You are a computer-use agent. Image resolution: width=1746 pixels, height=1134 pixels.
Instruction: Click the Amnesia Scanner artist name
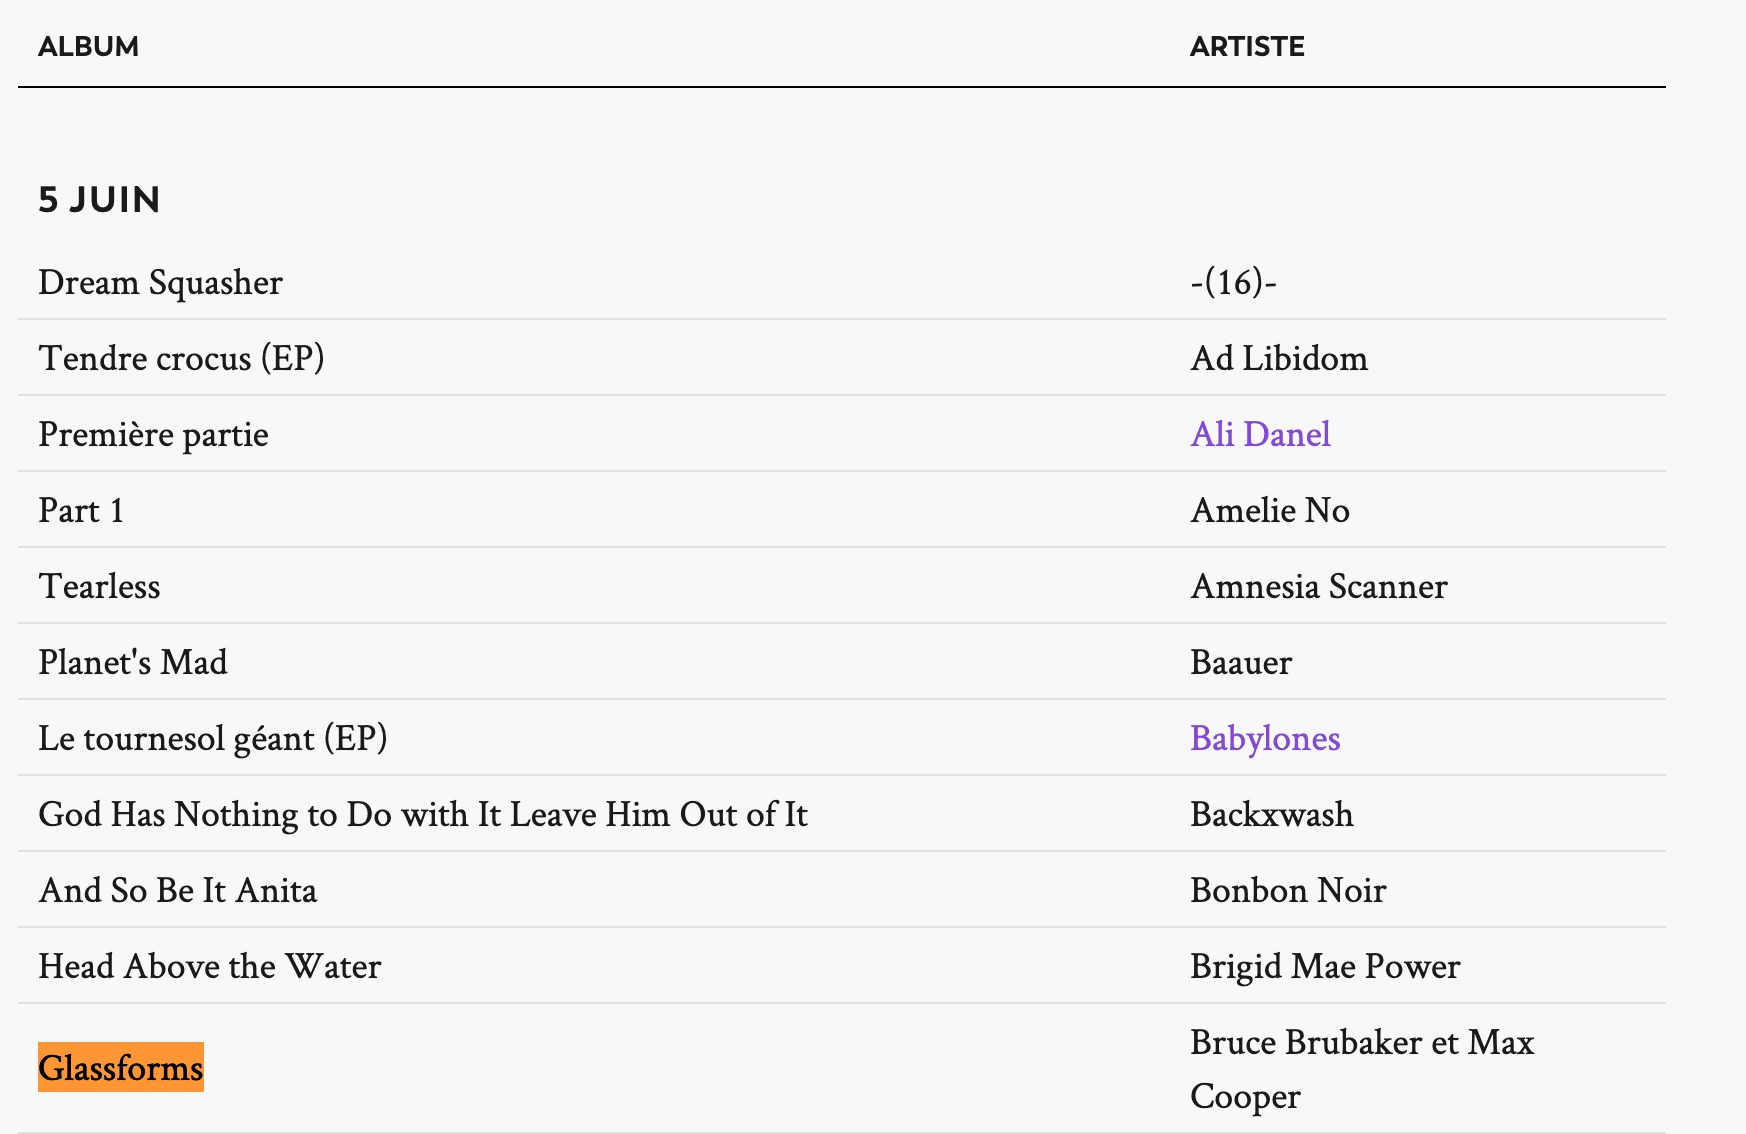1319,586
